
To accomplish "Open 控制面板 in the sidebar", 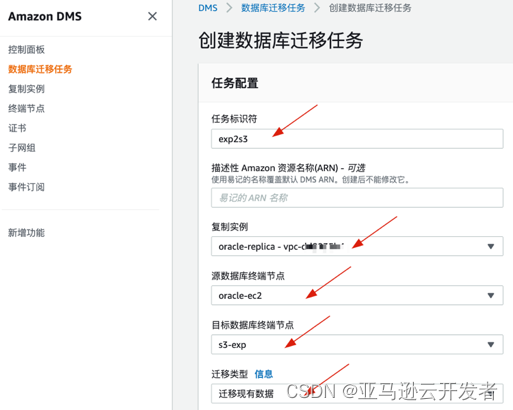I will (26, 50).
